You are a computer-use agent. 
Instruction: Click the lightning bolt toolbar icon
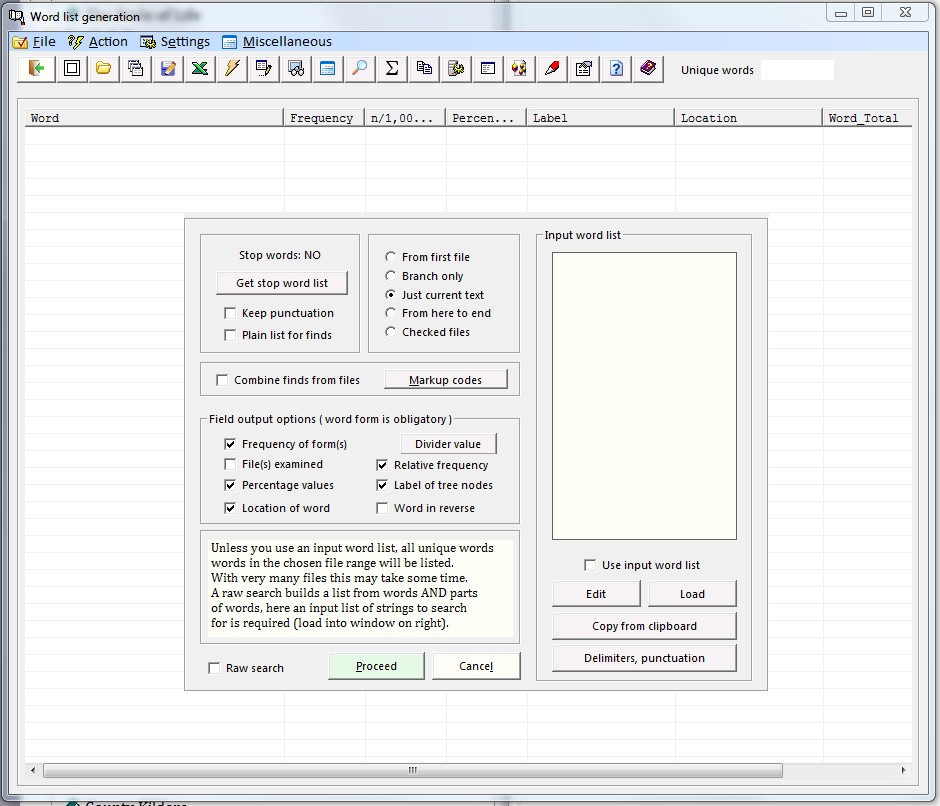(232, 69)
